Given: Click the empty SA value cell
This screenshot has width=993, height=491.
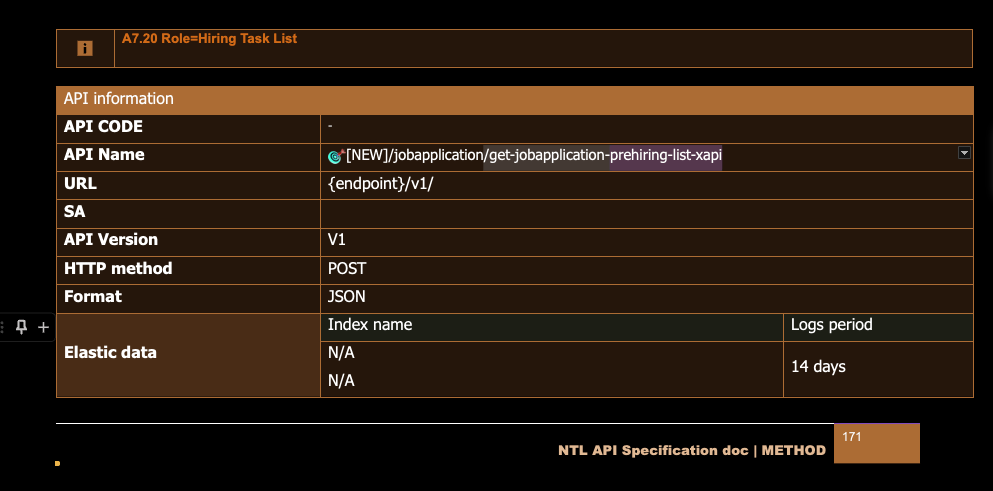Looking at the screenshot, I should (x=646, y=213).
